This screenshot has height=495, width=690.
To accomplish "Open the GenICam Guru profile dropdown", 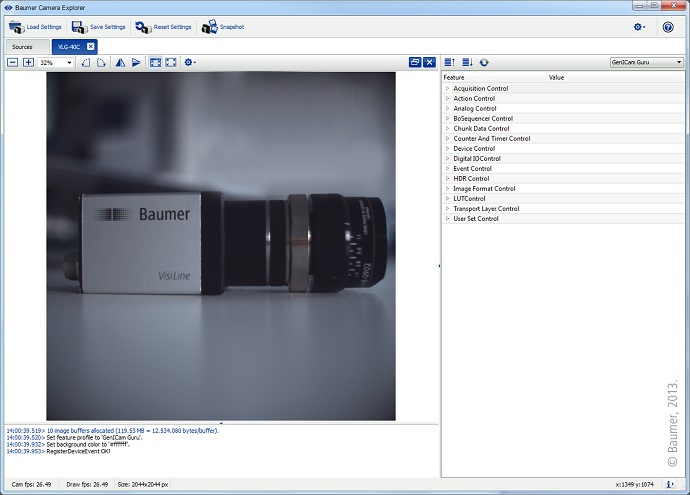I will 646,62.
